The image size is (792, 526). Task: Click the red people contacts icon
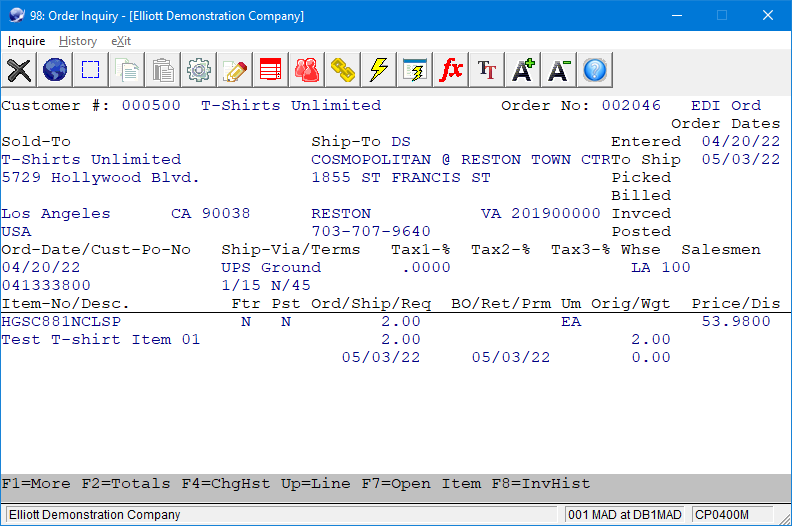point(307,70)
